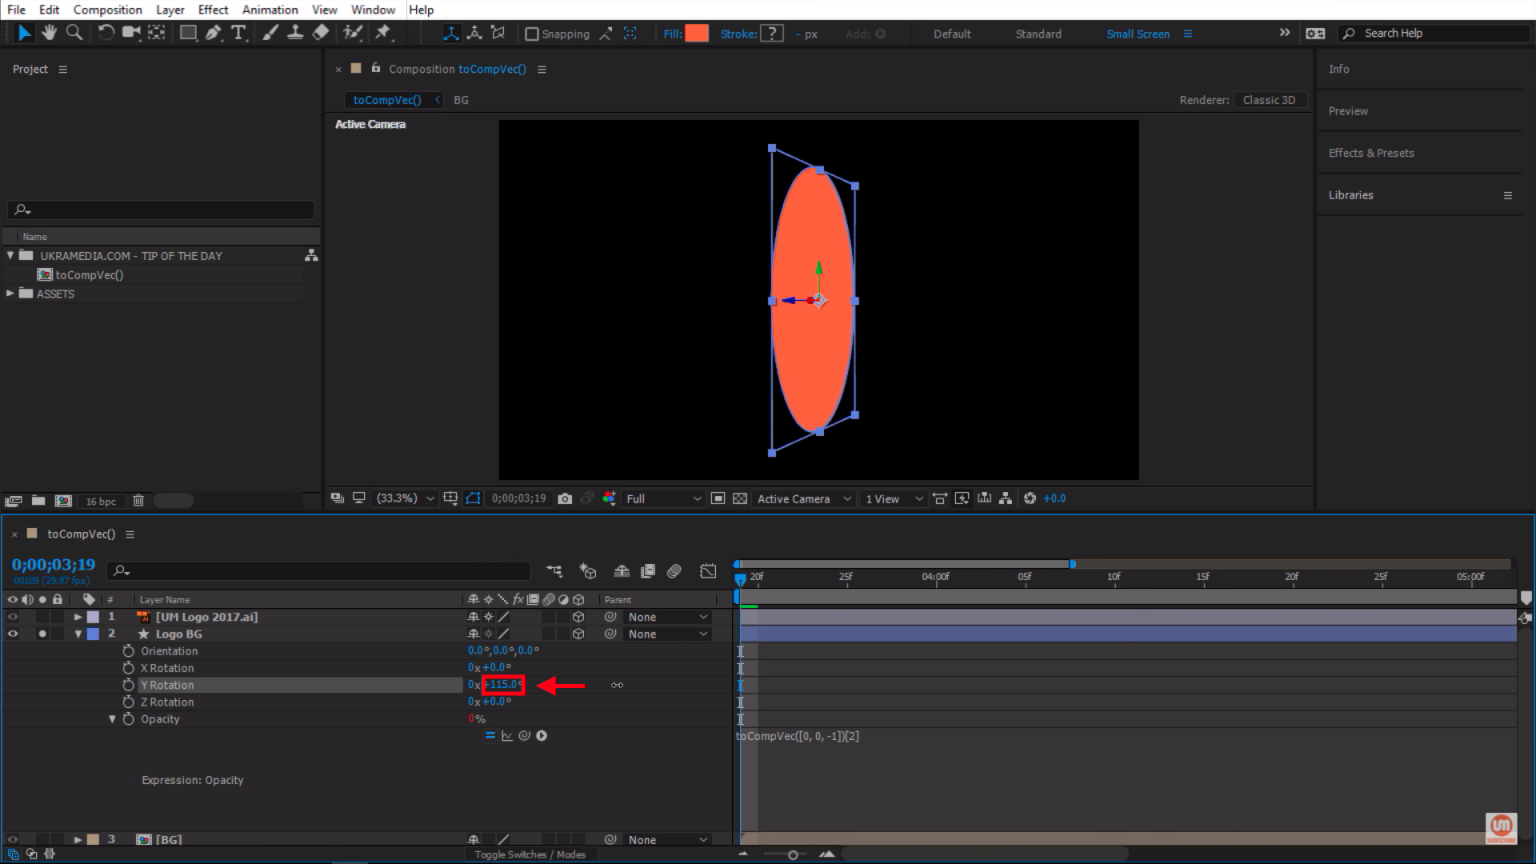The width and height of the screenshot is (1536, 864).
Task: Enable the Snapping checkbox
Action: (532, 34)
